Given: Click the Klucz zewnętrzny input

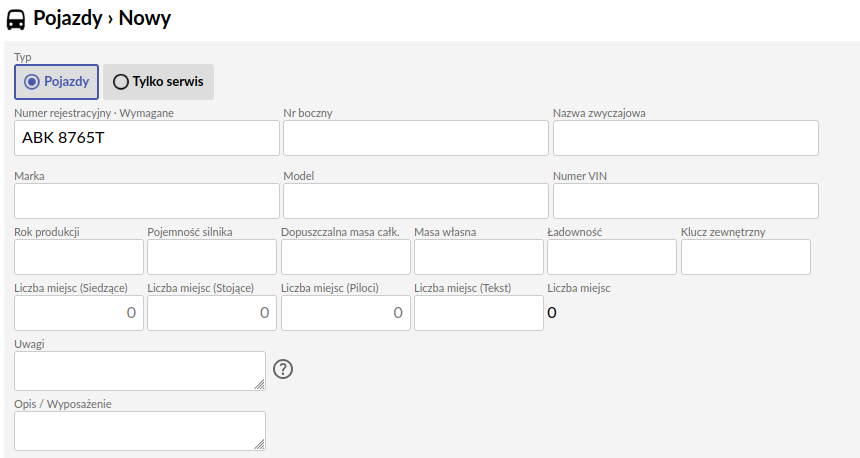Looking at the screenshot, I should [746, 257].
